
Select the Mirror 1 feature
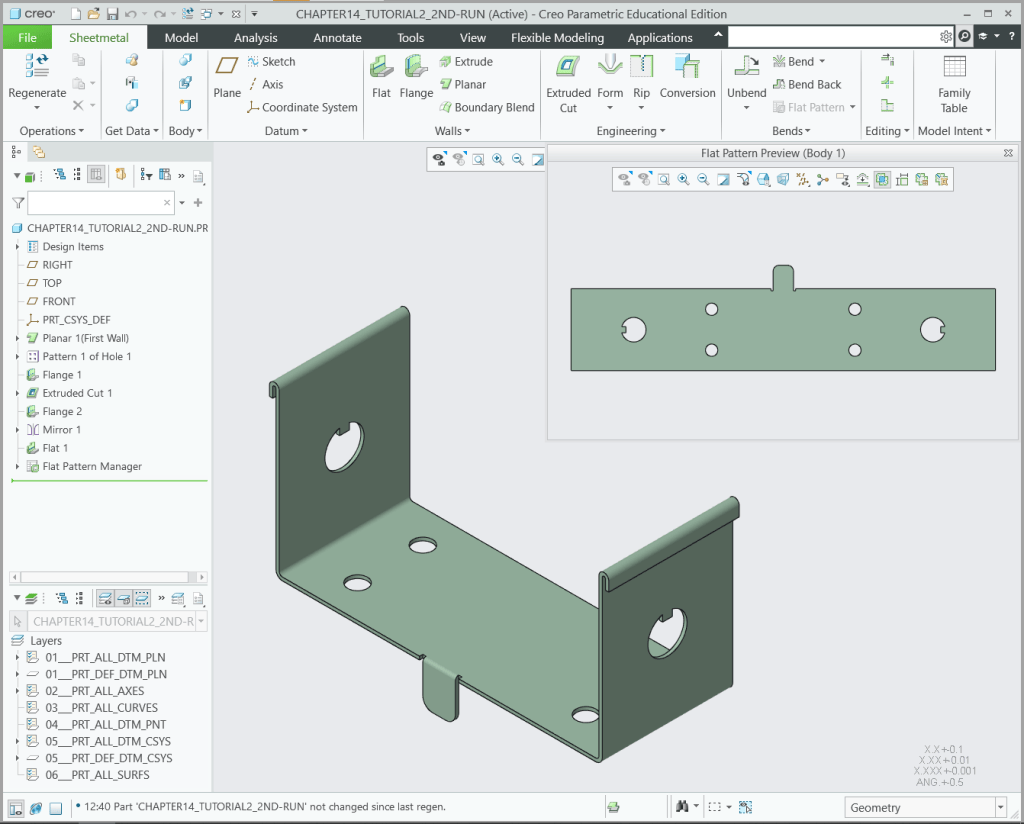point(61,430)
